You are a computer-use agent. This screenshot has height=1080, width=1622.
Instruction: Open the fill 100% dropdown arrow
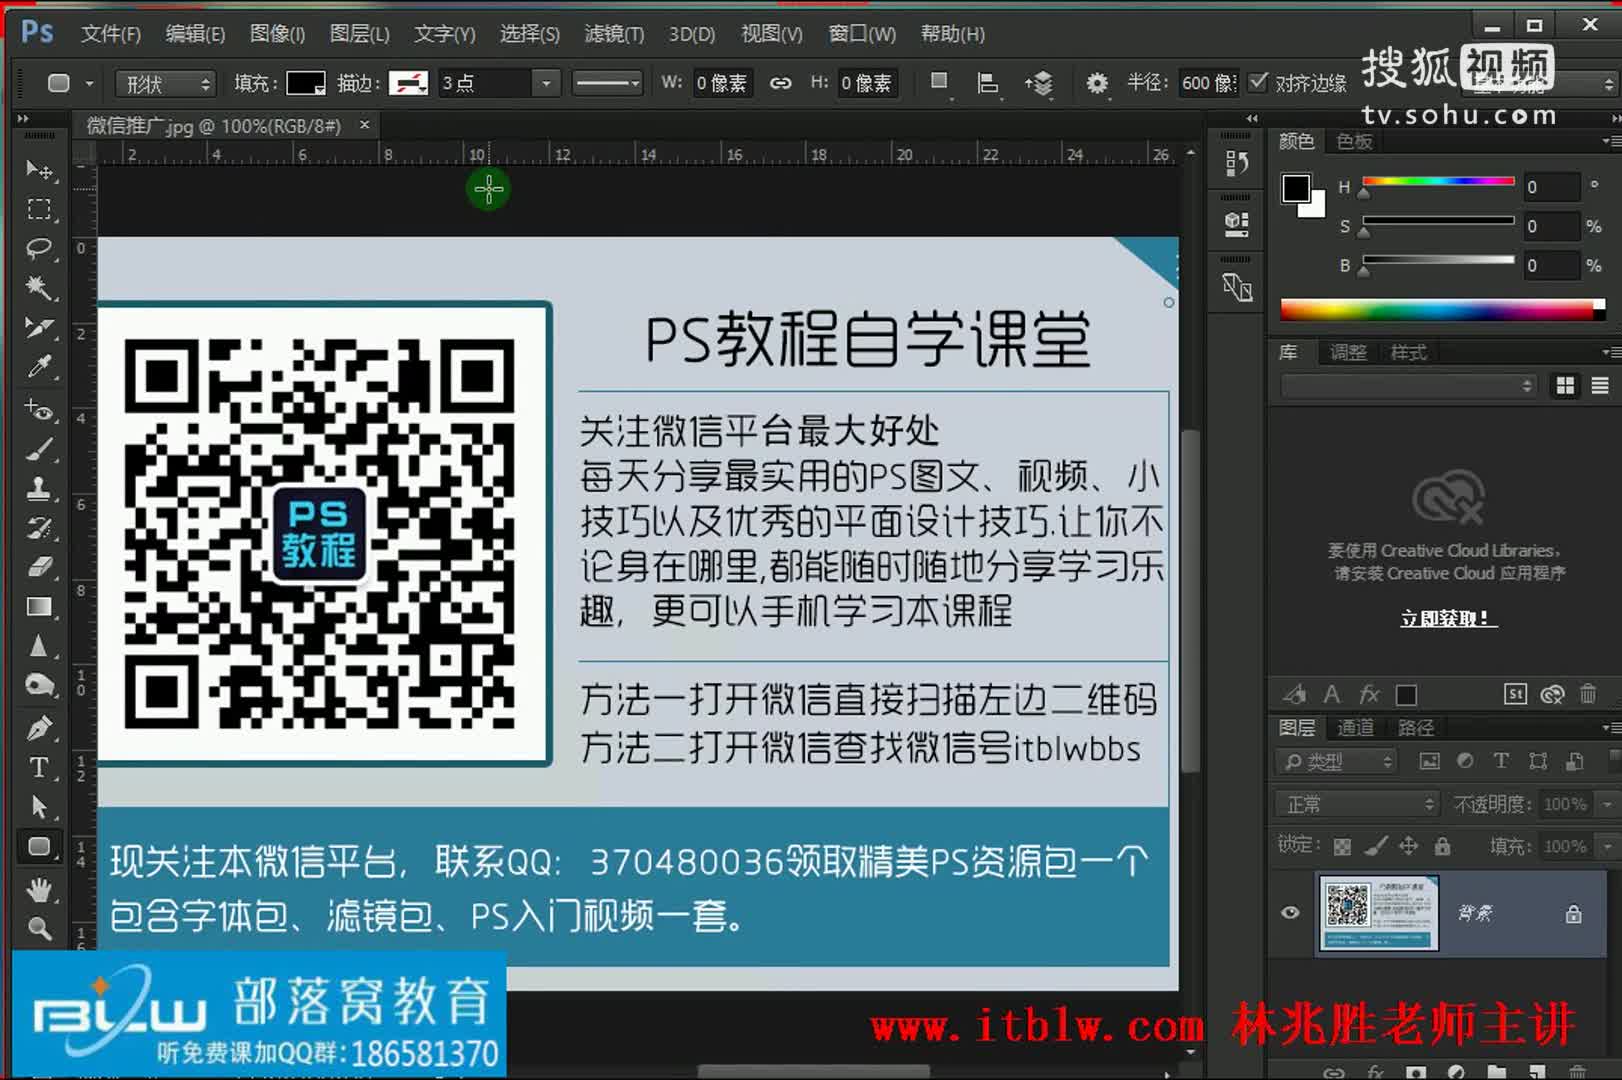1608,846
